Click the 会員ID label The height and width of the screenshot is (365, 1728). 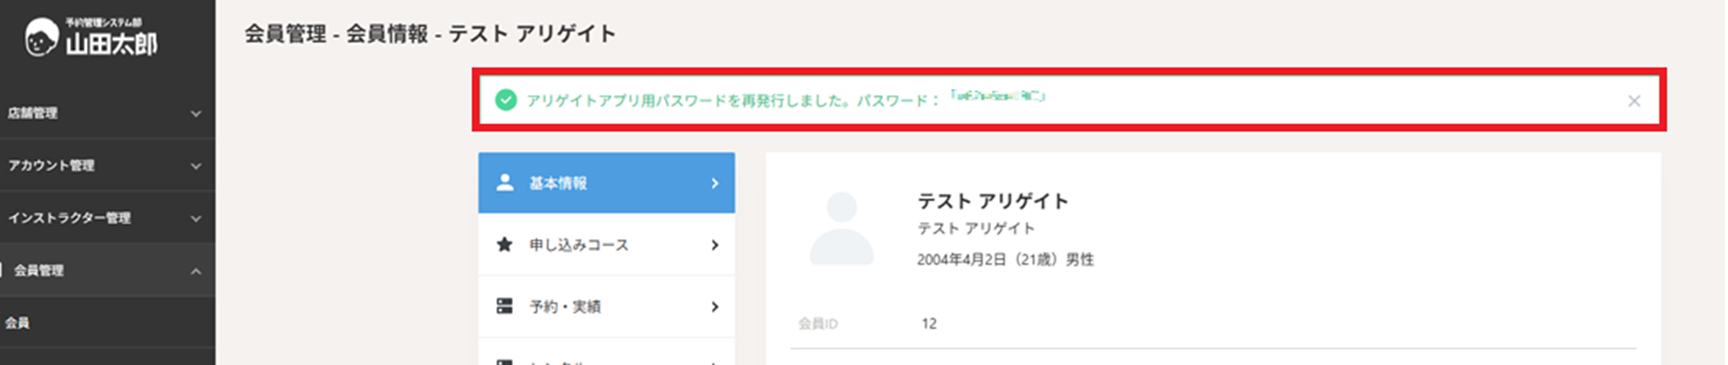[818, 324]
